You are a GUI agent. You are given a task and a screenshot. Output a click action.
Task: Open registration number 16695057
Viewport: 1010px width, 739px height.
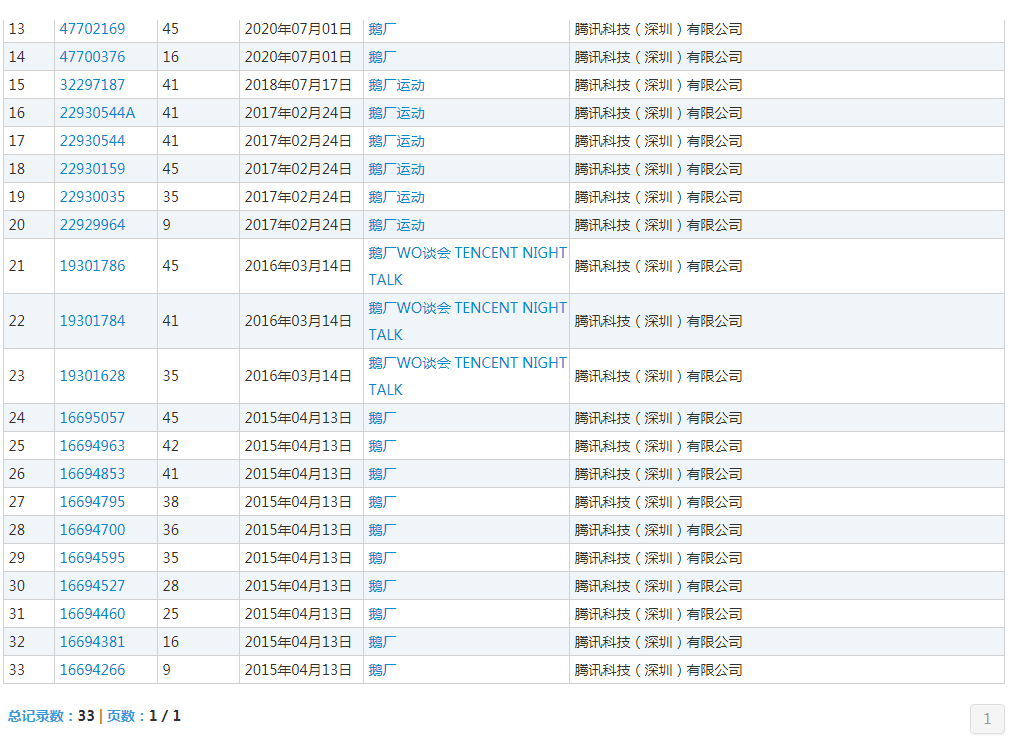92,418
